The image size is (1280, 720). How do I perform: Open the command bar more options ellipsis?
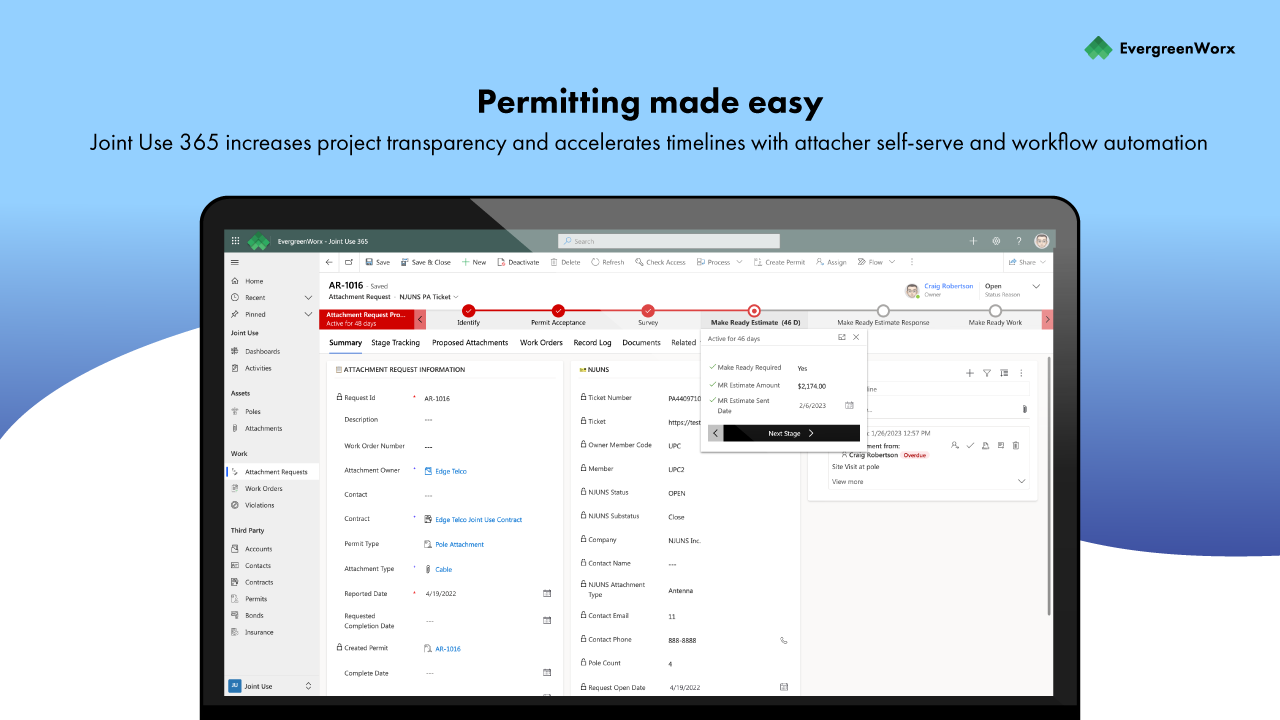pos(911,262)
